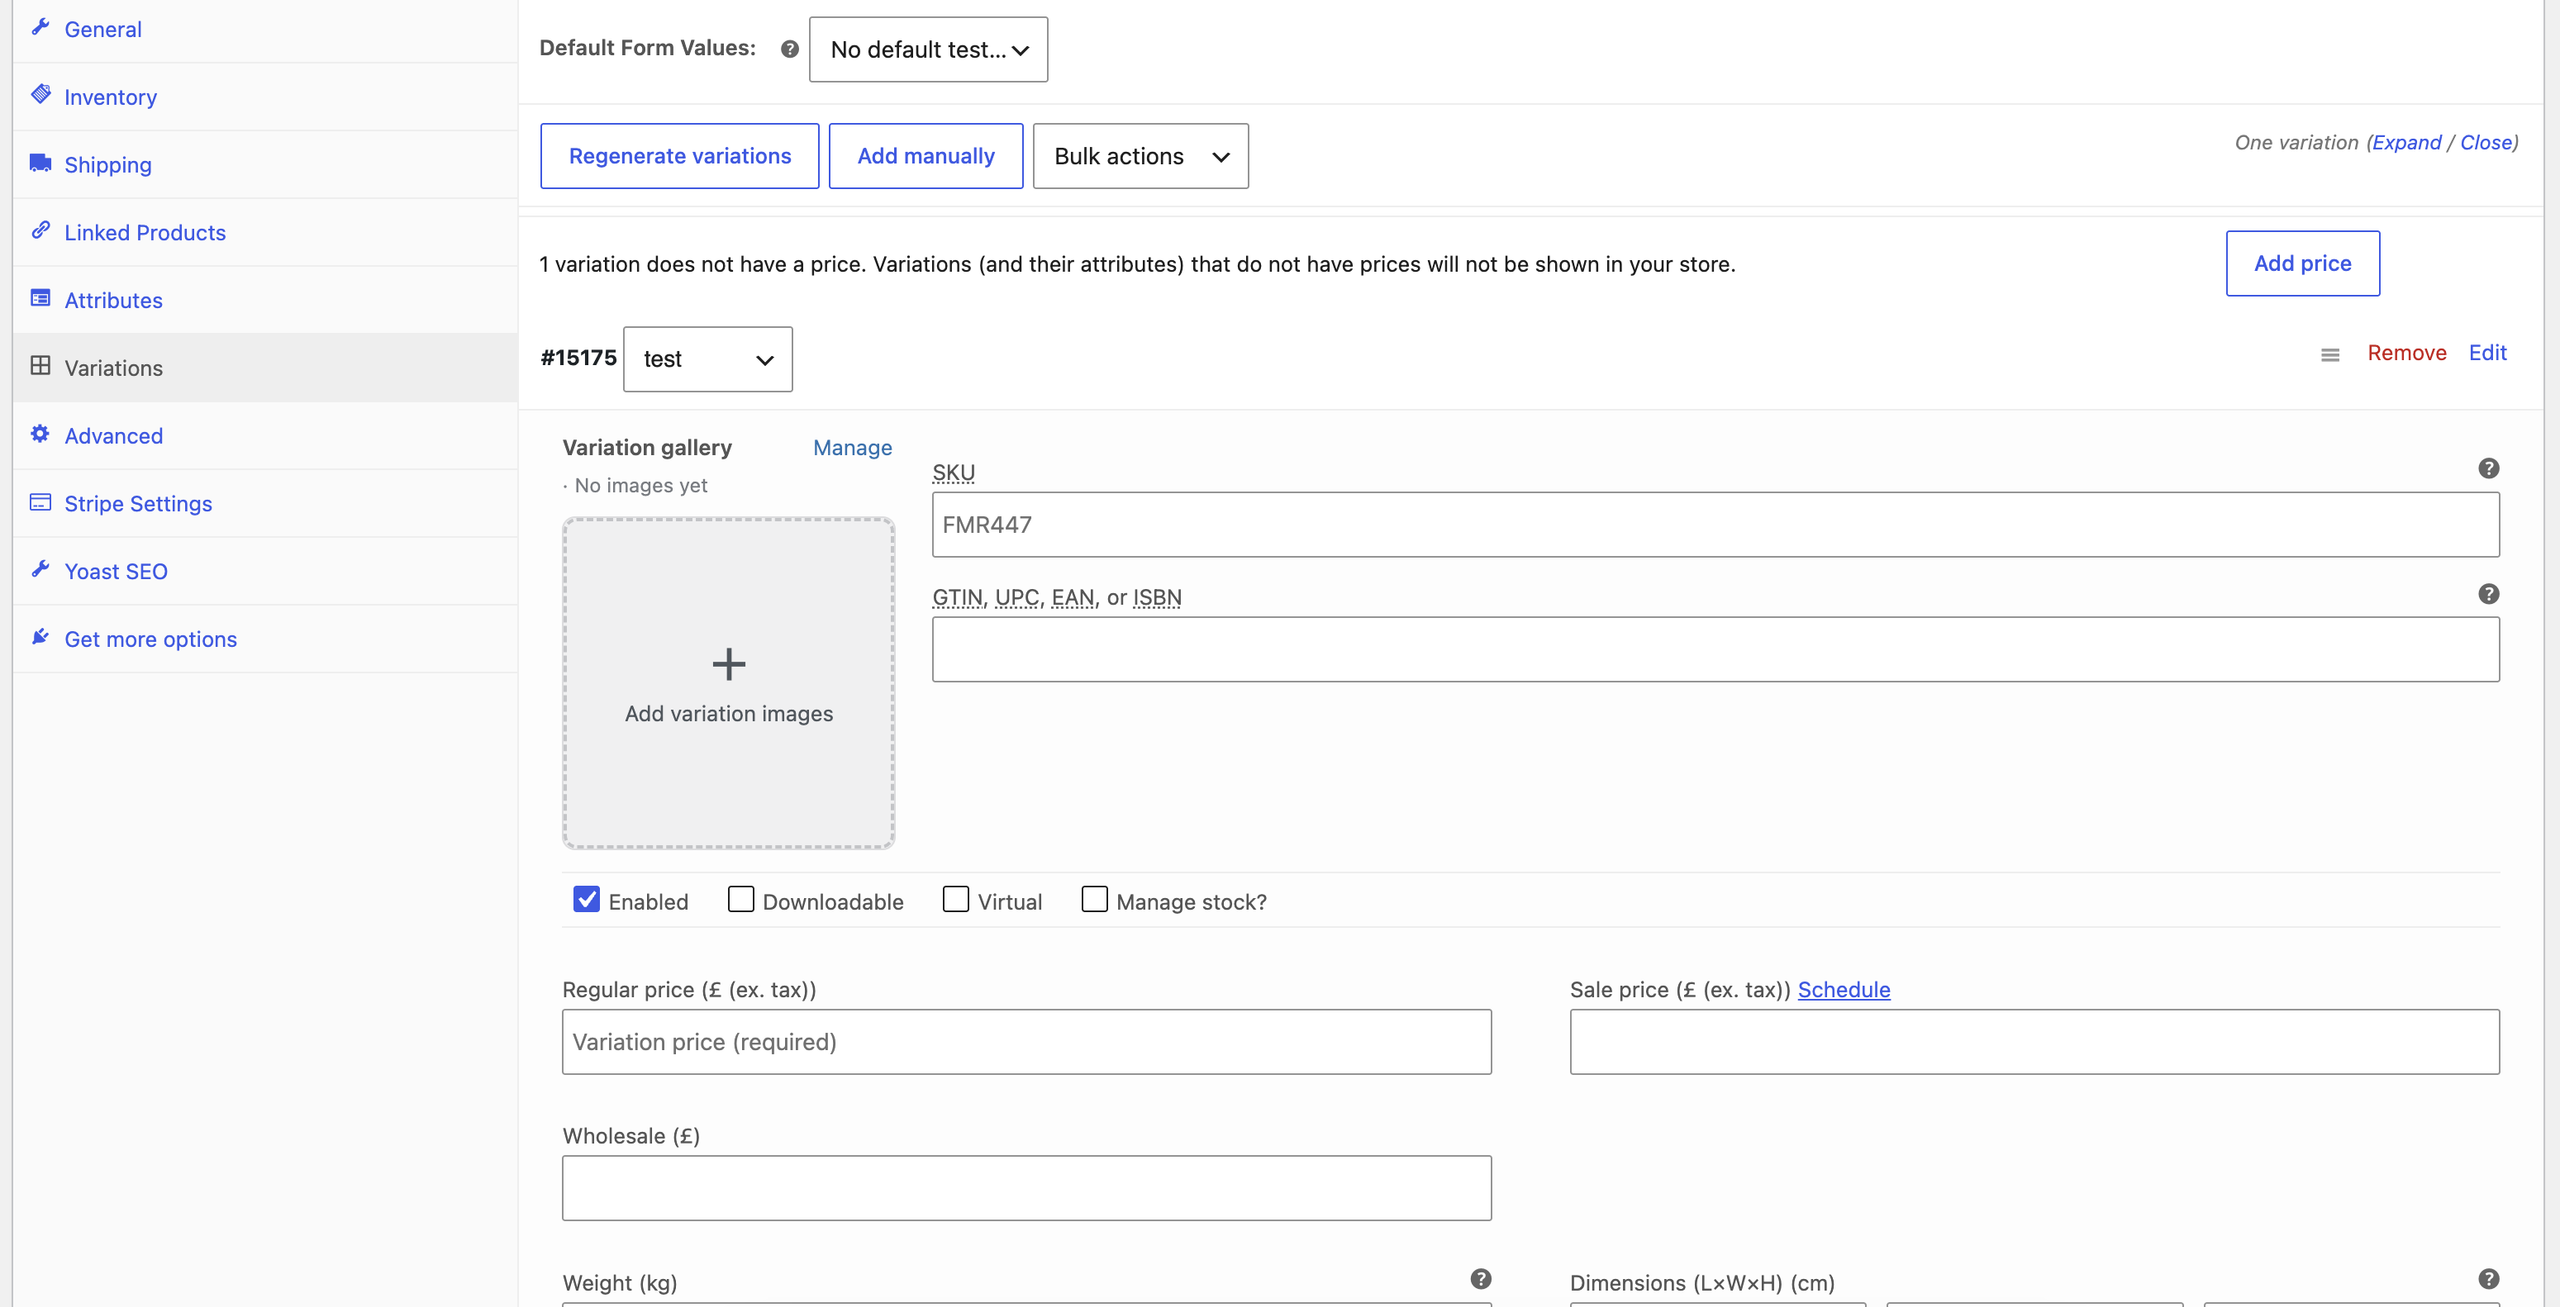Open Manage link for variation gallery
Image resolution: width=2560 pixels, height=1307 pixels.
click(x=852, y=447)
